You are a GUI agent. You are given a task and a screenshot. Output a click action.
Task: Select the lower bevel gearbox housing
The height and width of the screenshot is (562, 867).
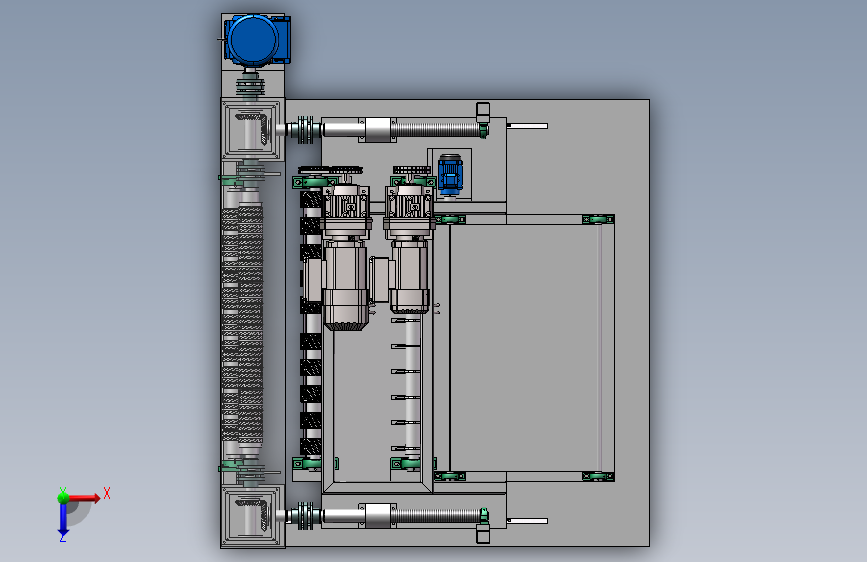tap(252, 516)
